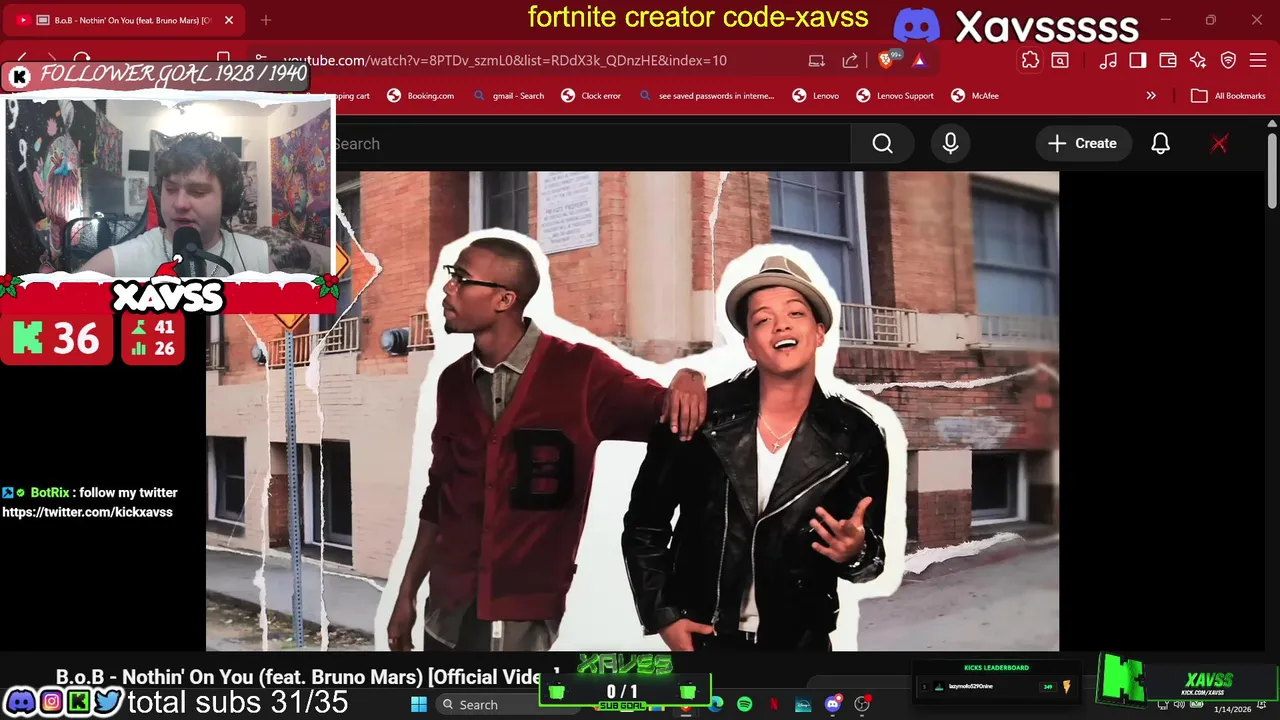Toggle the browser sidebar panel icon
This screenshot has width=1280, height=720.
[1138, 60]
